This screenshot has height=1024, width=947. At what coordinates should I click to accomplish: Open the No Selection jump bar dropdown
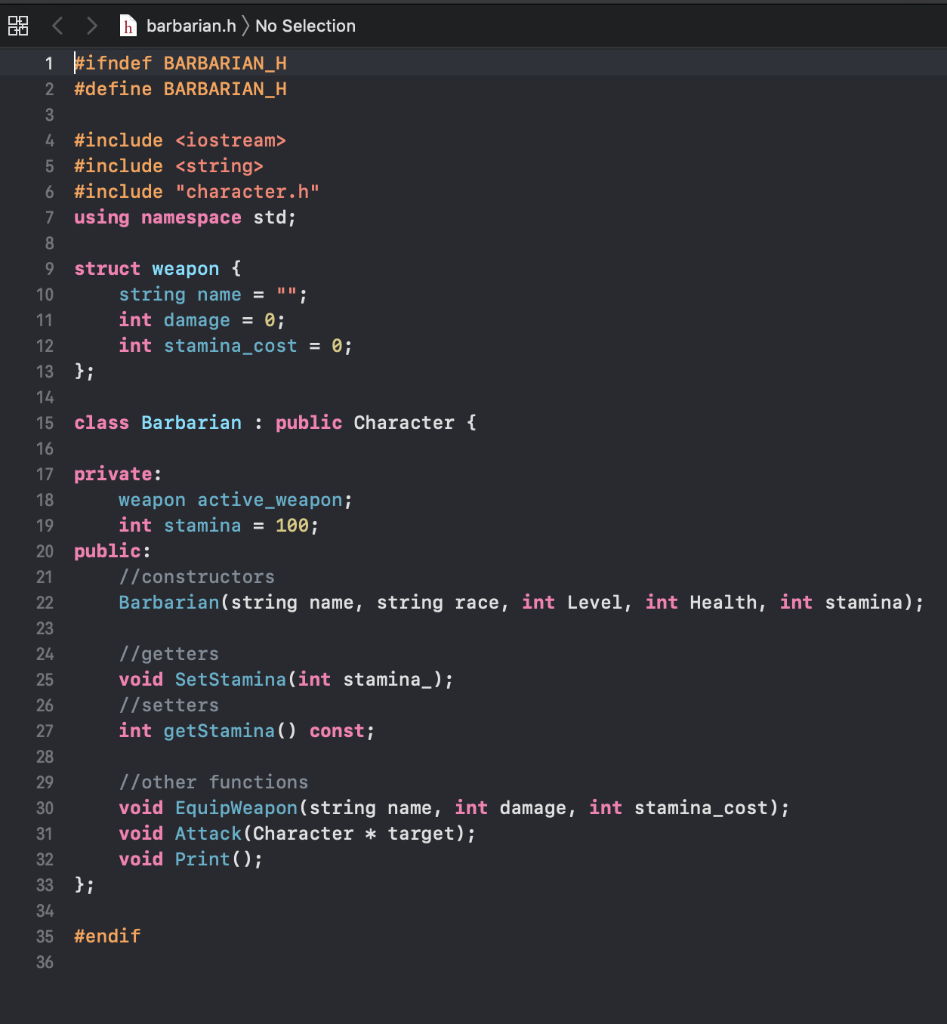click(x=305, y=25)
